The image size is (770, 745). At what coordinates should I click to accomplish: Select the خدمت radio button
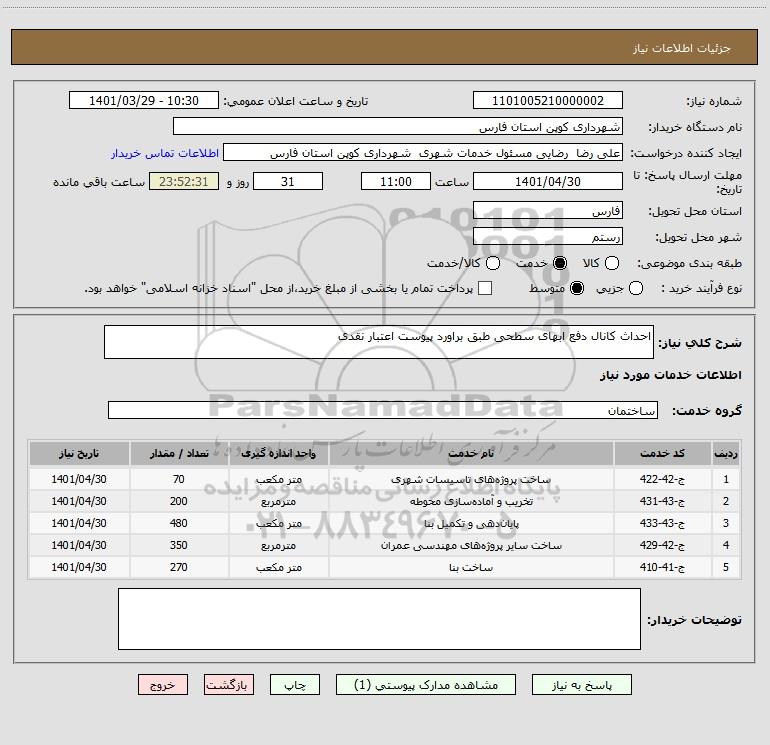click(559, 263)
